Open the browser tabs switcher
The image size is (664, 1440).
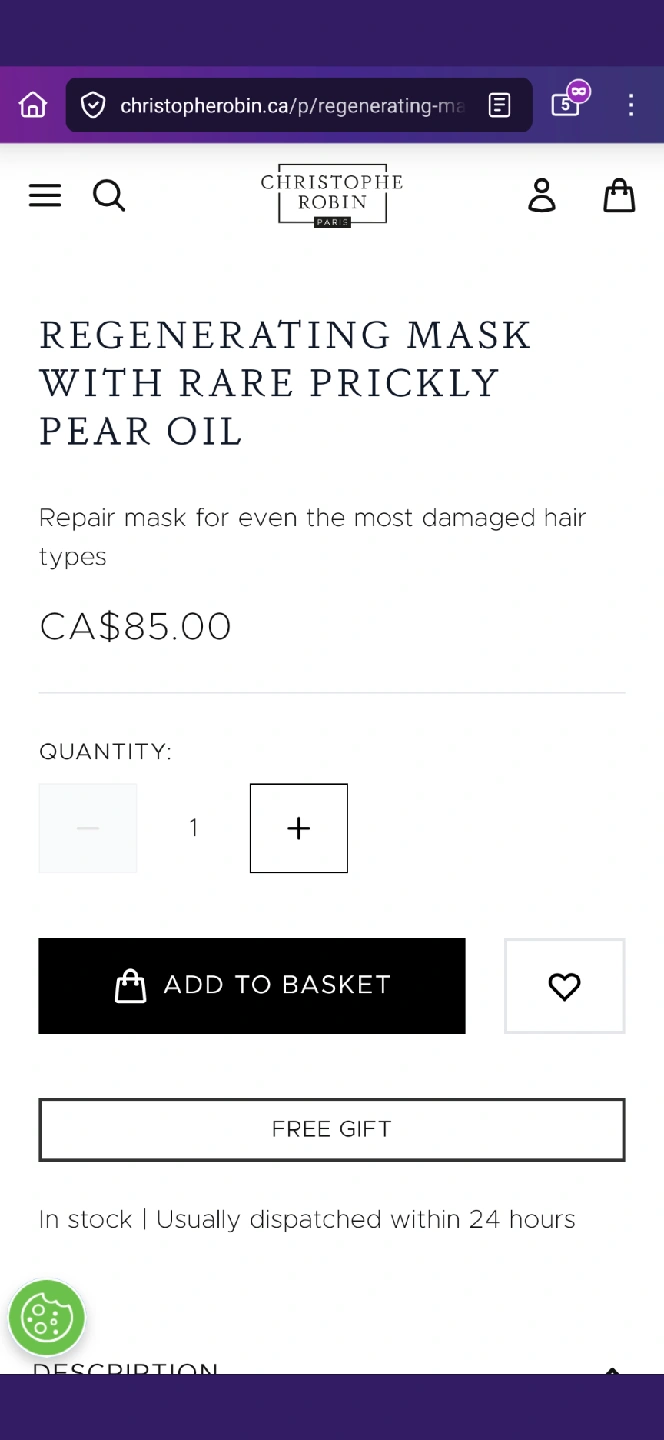click(566, 104)
